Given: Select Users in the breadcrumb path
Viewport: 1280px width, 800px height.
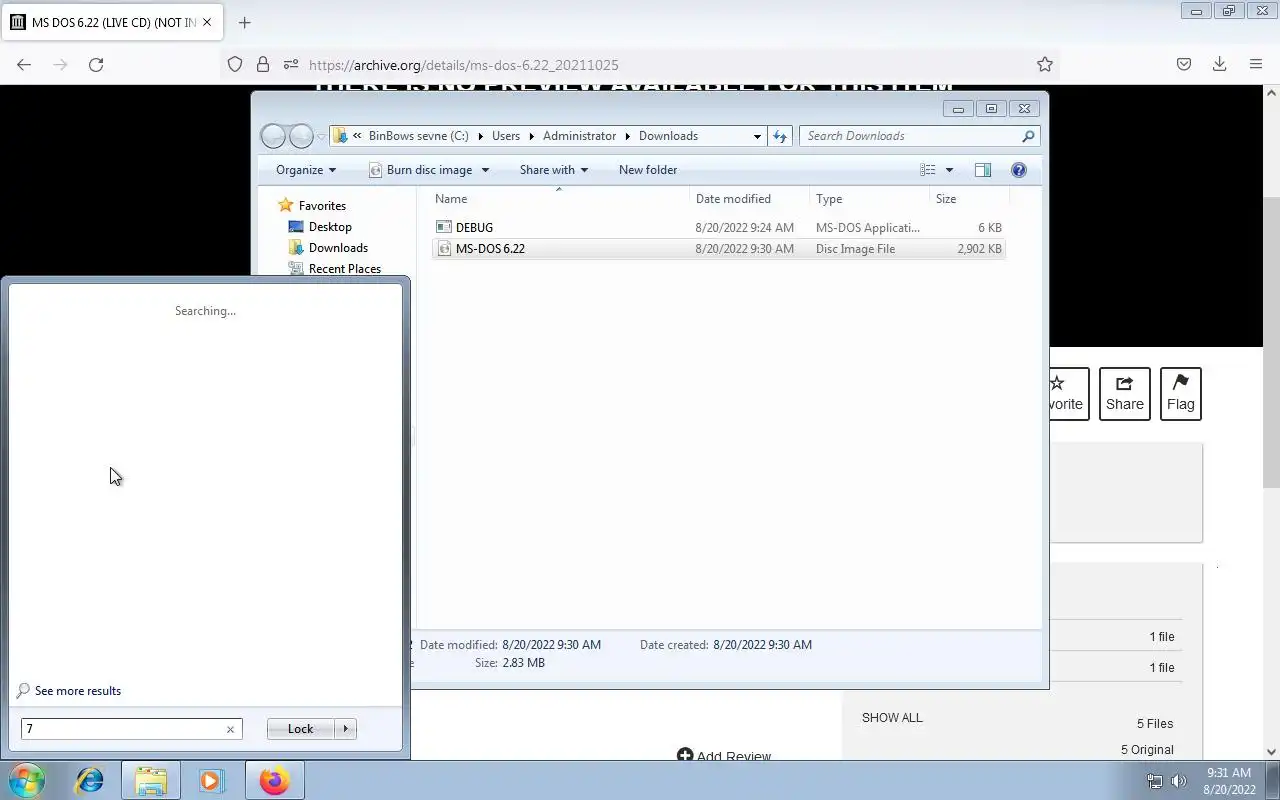Looking at the screenshot, I should pos(506,136).
